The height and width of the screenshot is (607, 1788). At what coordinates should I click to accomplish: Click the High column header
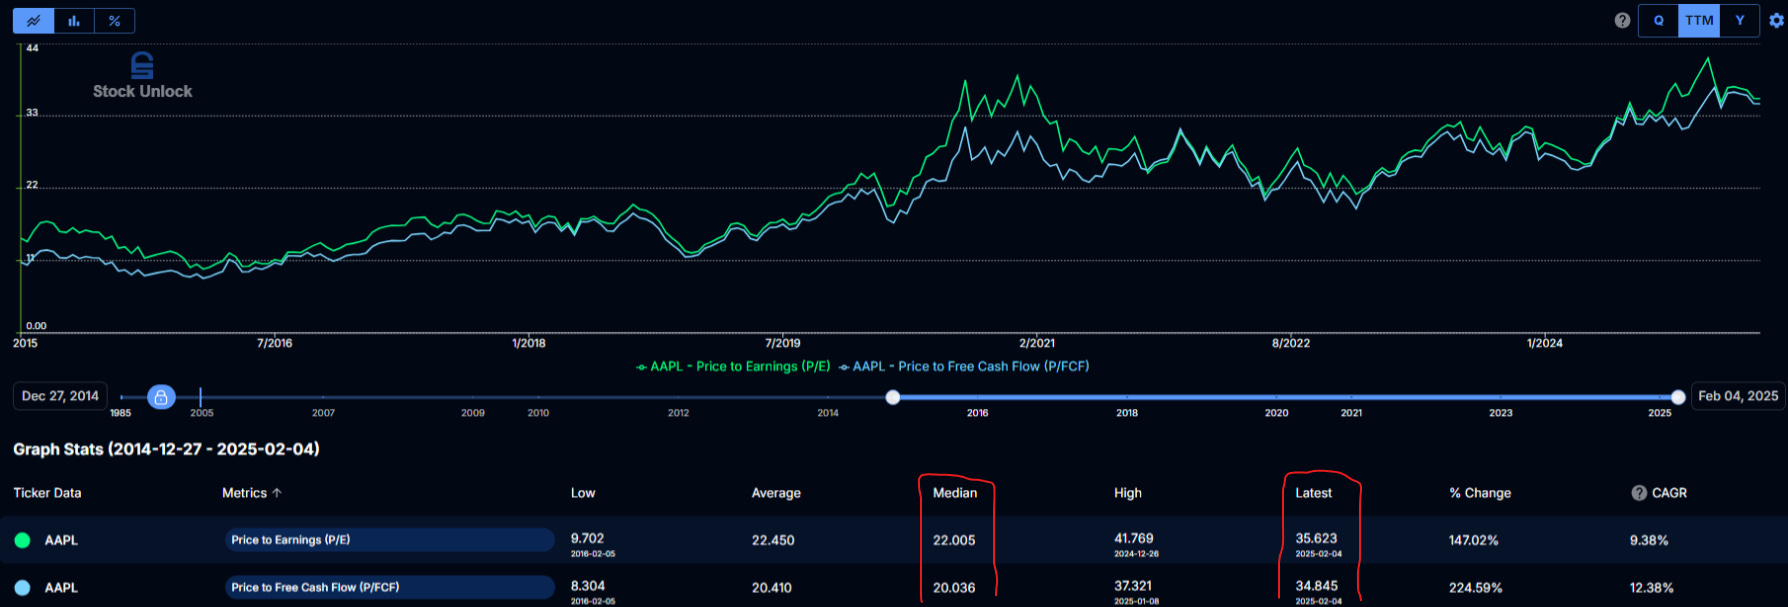[1128, 493]
